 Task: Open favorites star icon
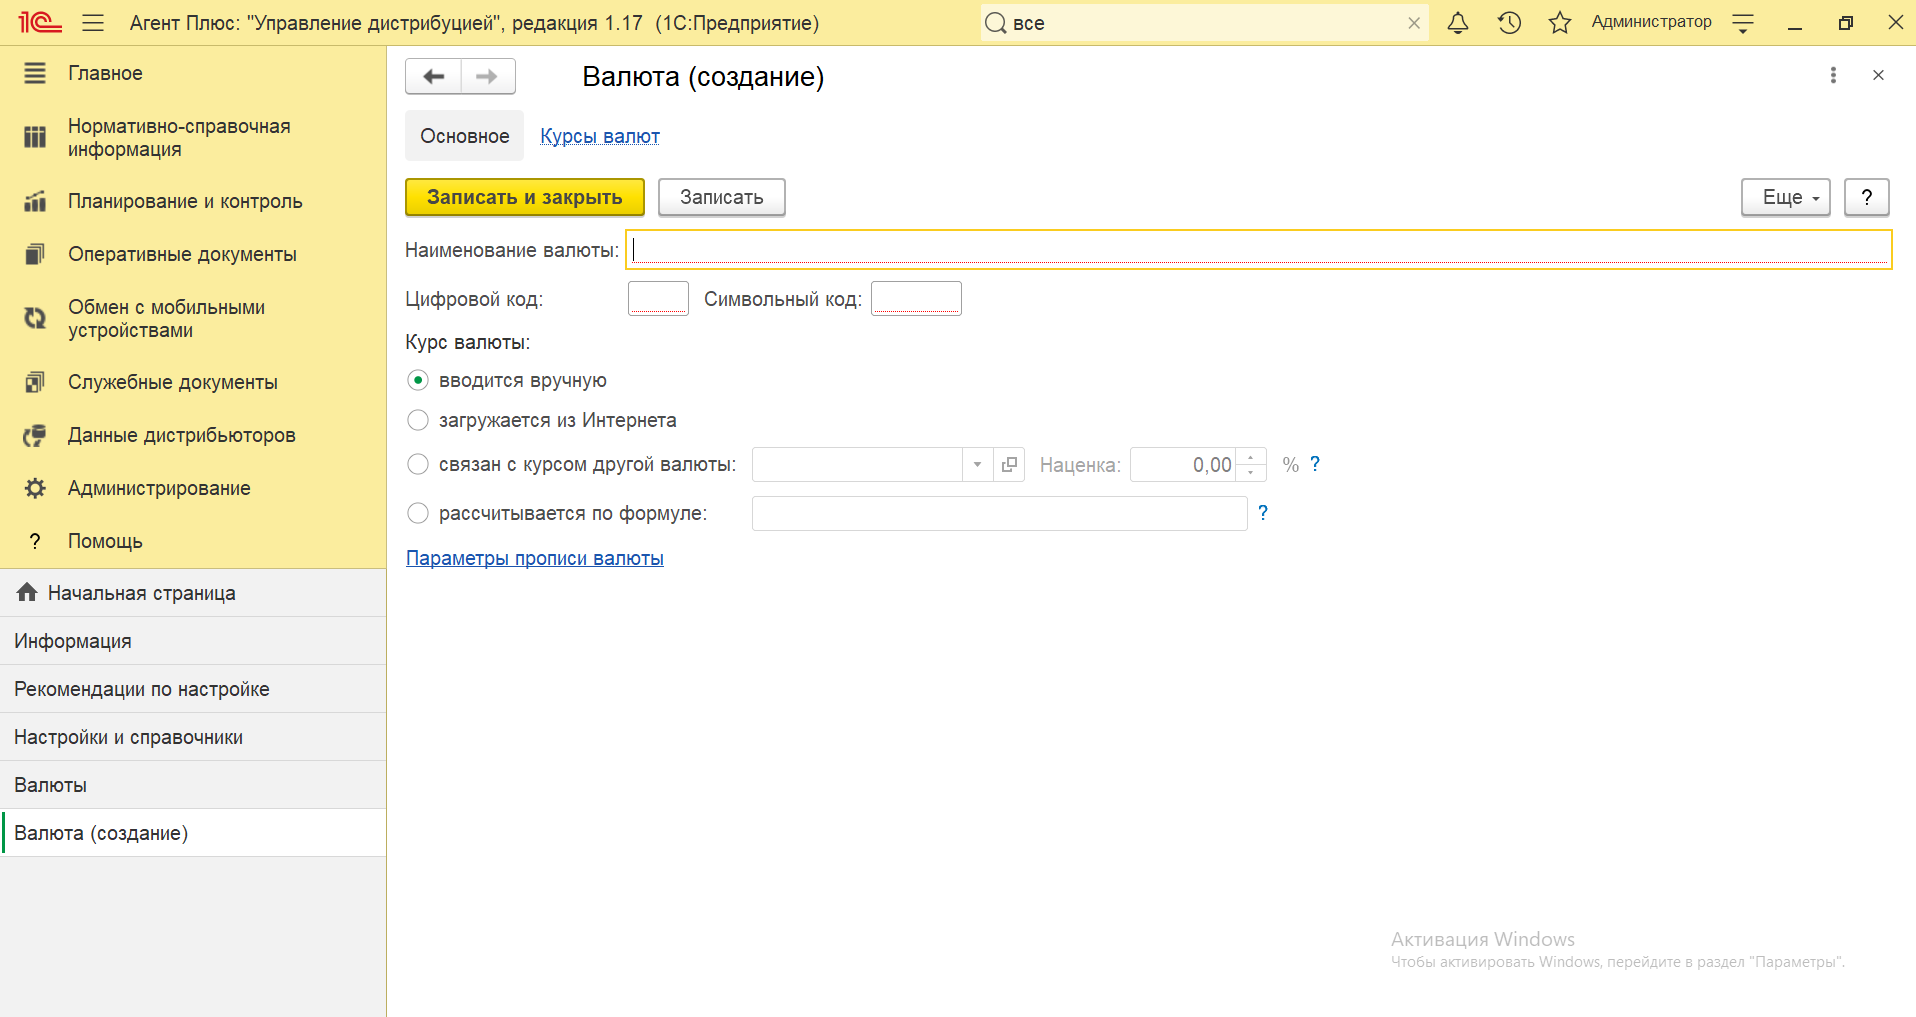pos(1559,23)
